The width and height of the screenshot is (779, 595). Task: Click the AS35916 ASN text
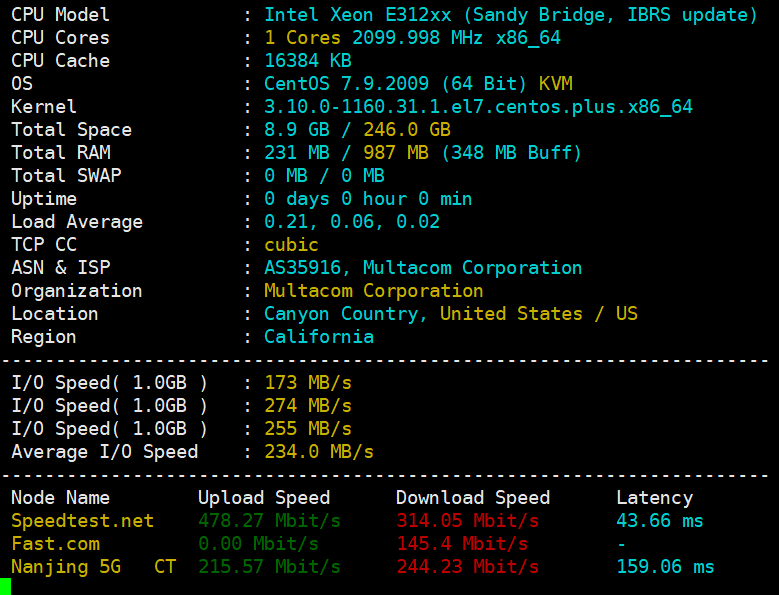tap(307, 268)
